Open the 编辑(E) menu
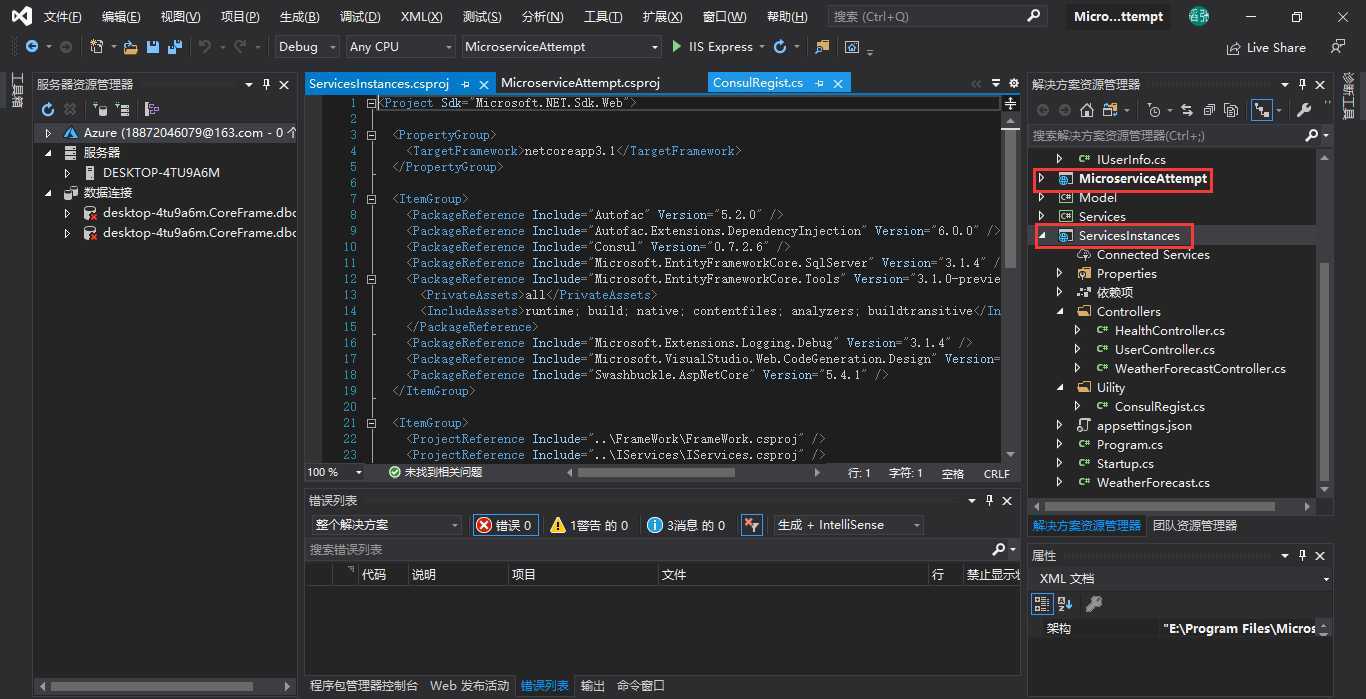The image size is (1366, 699). 121,17
